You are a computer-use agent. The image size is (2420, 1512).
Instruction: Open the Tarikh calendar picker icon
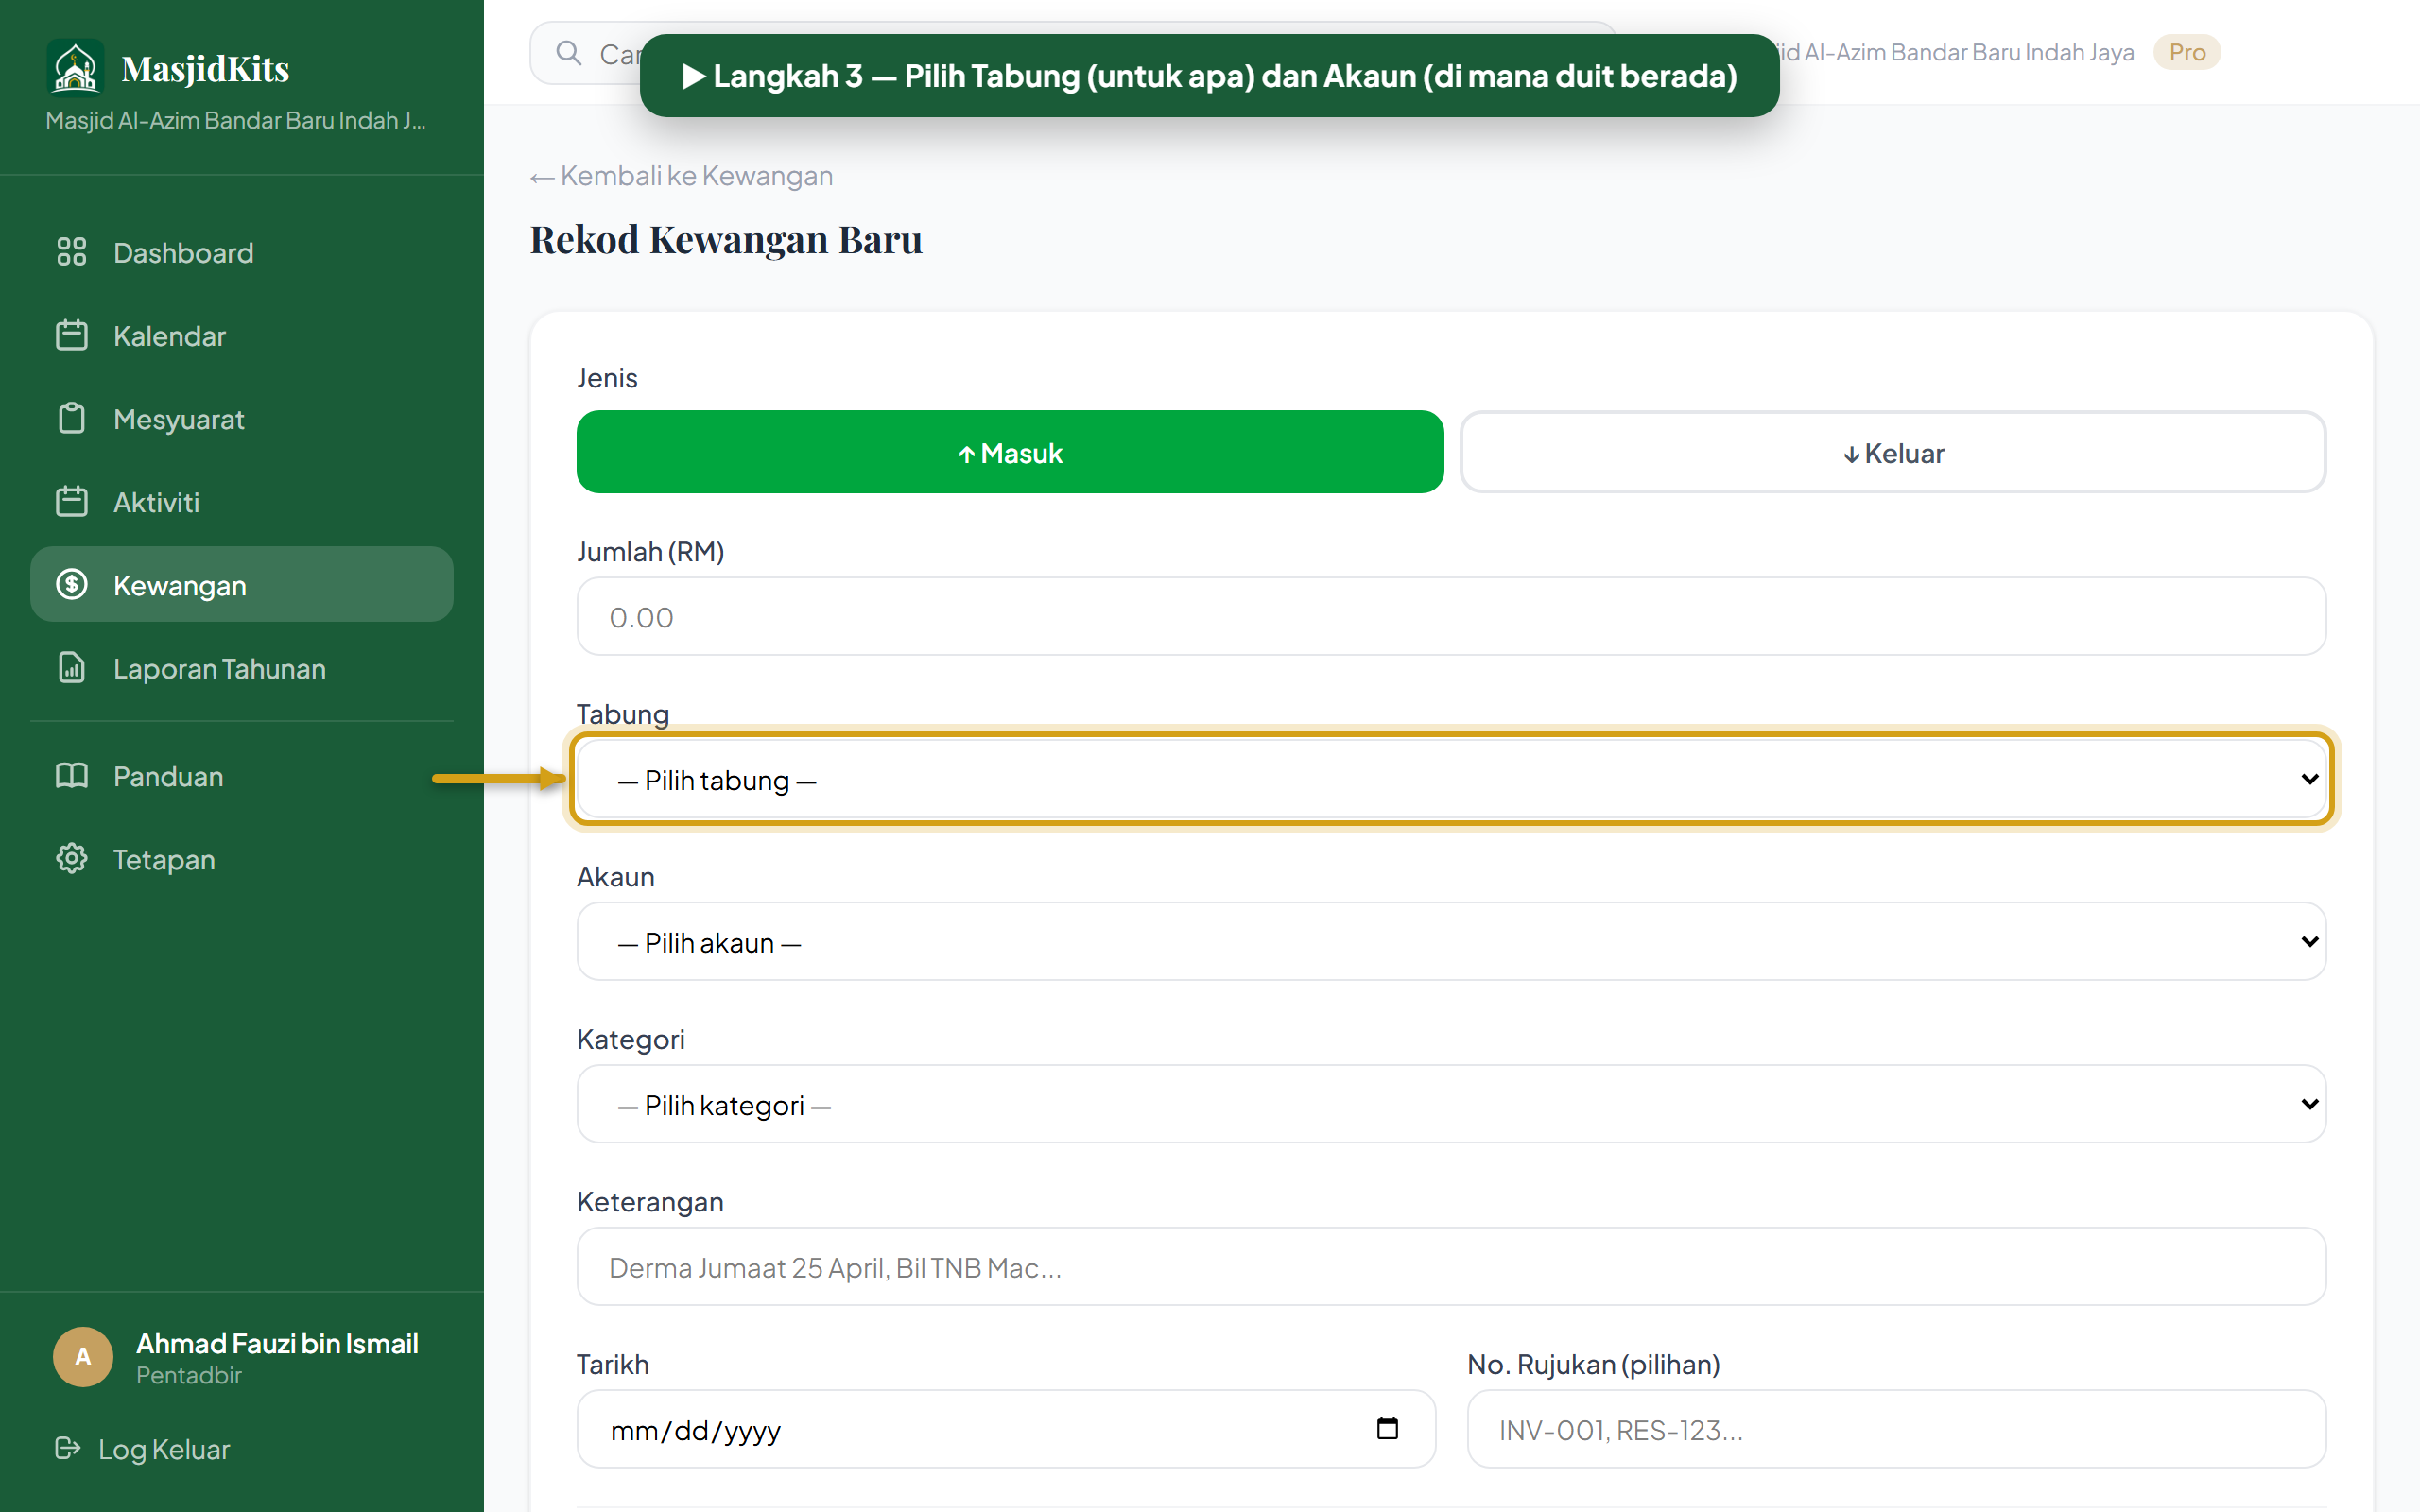point(1387,1428)
